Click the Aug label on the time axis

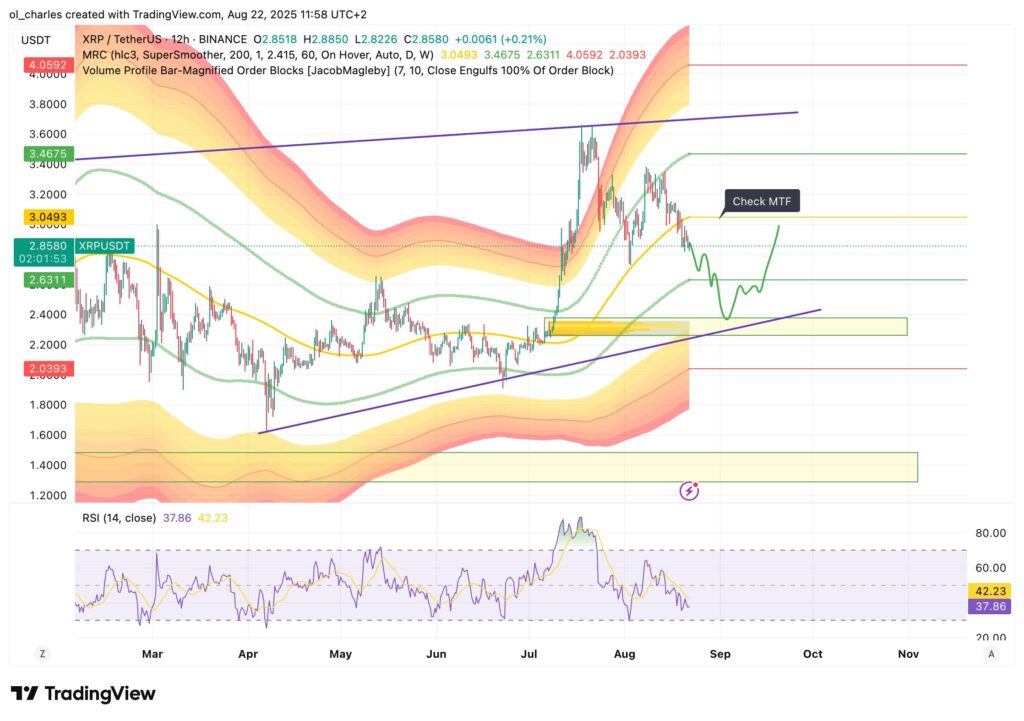click(x=624, y=653)
